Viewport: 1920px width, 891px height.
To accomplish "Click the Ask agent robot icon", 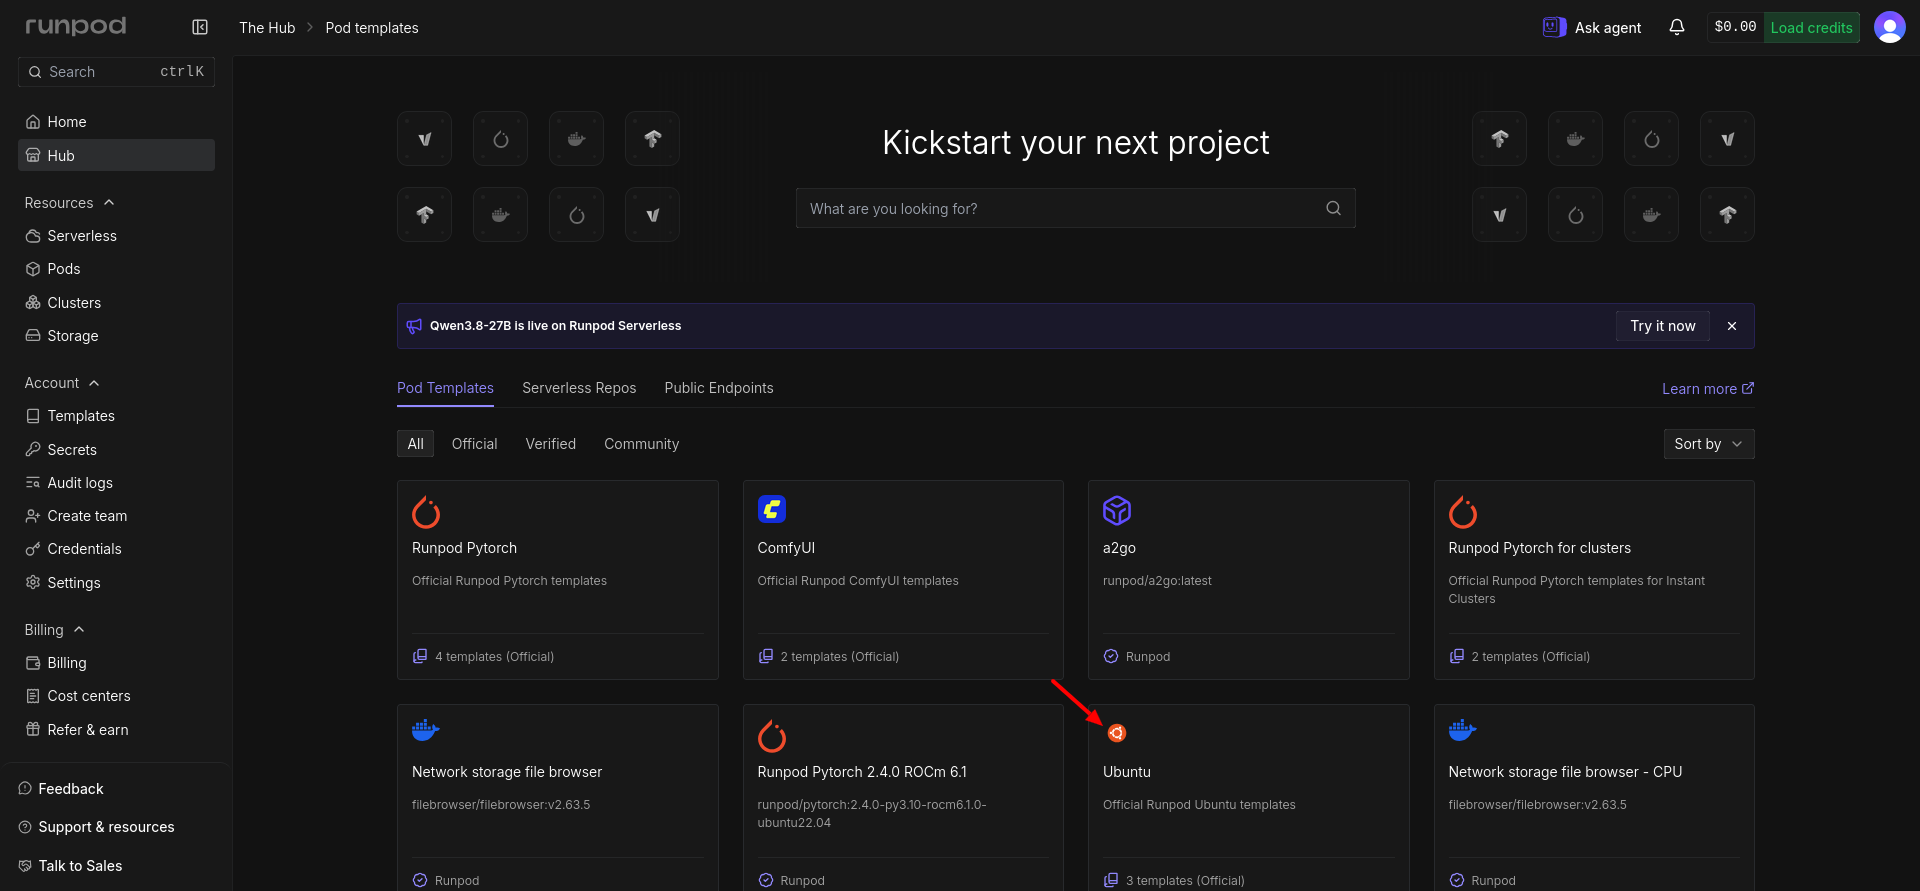I will [1554, 27].
